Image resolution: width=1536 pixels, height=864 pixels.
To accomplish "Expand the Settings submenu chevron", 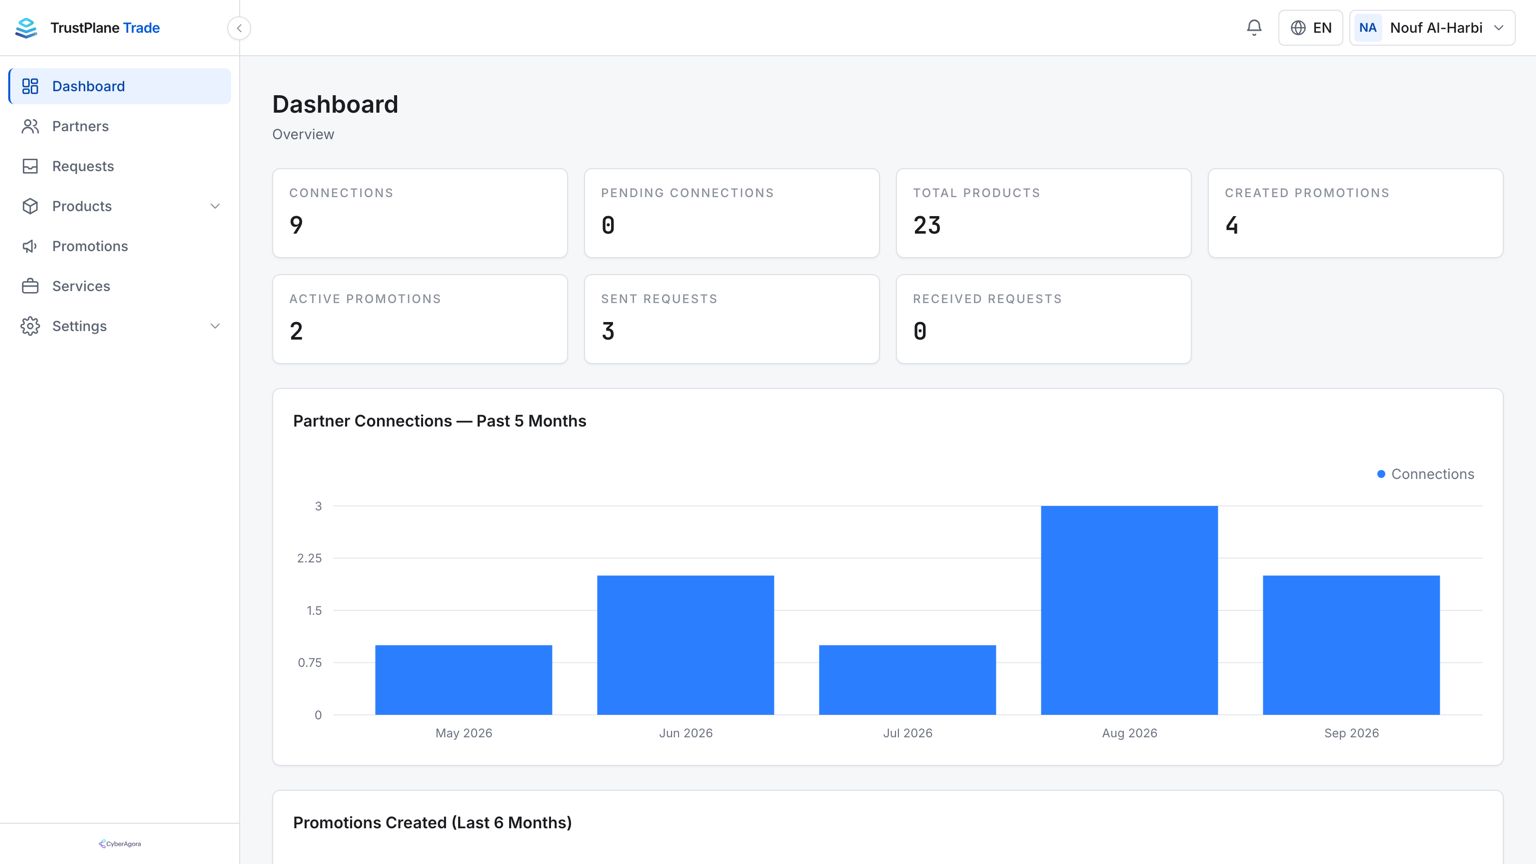I will tap(215, 326).
